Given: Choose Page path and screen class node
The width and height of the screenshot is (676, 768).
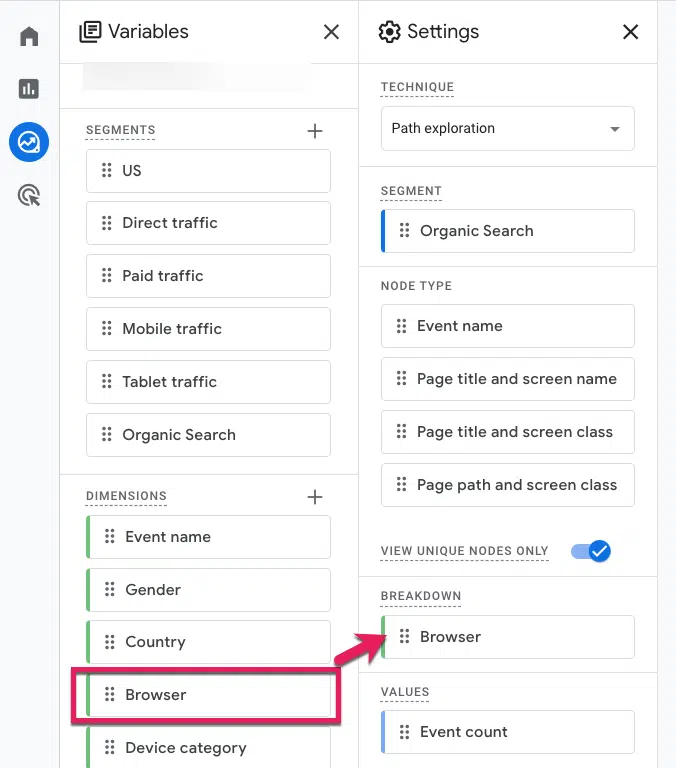Looking at the screenshot, I should pyautogui.click(x=507, y=485).
